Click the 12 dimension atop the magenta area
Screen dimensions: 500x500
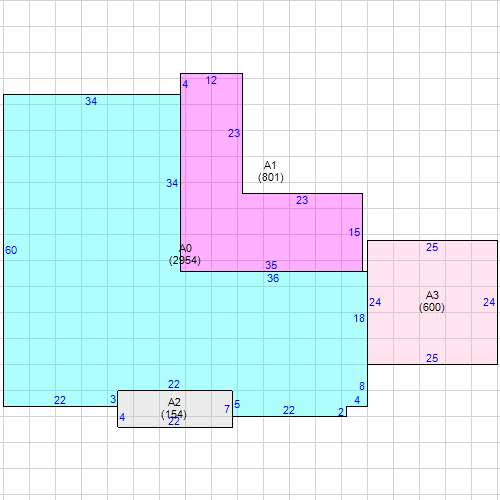pos(211,80)
